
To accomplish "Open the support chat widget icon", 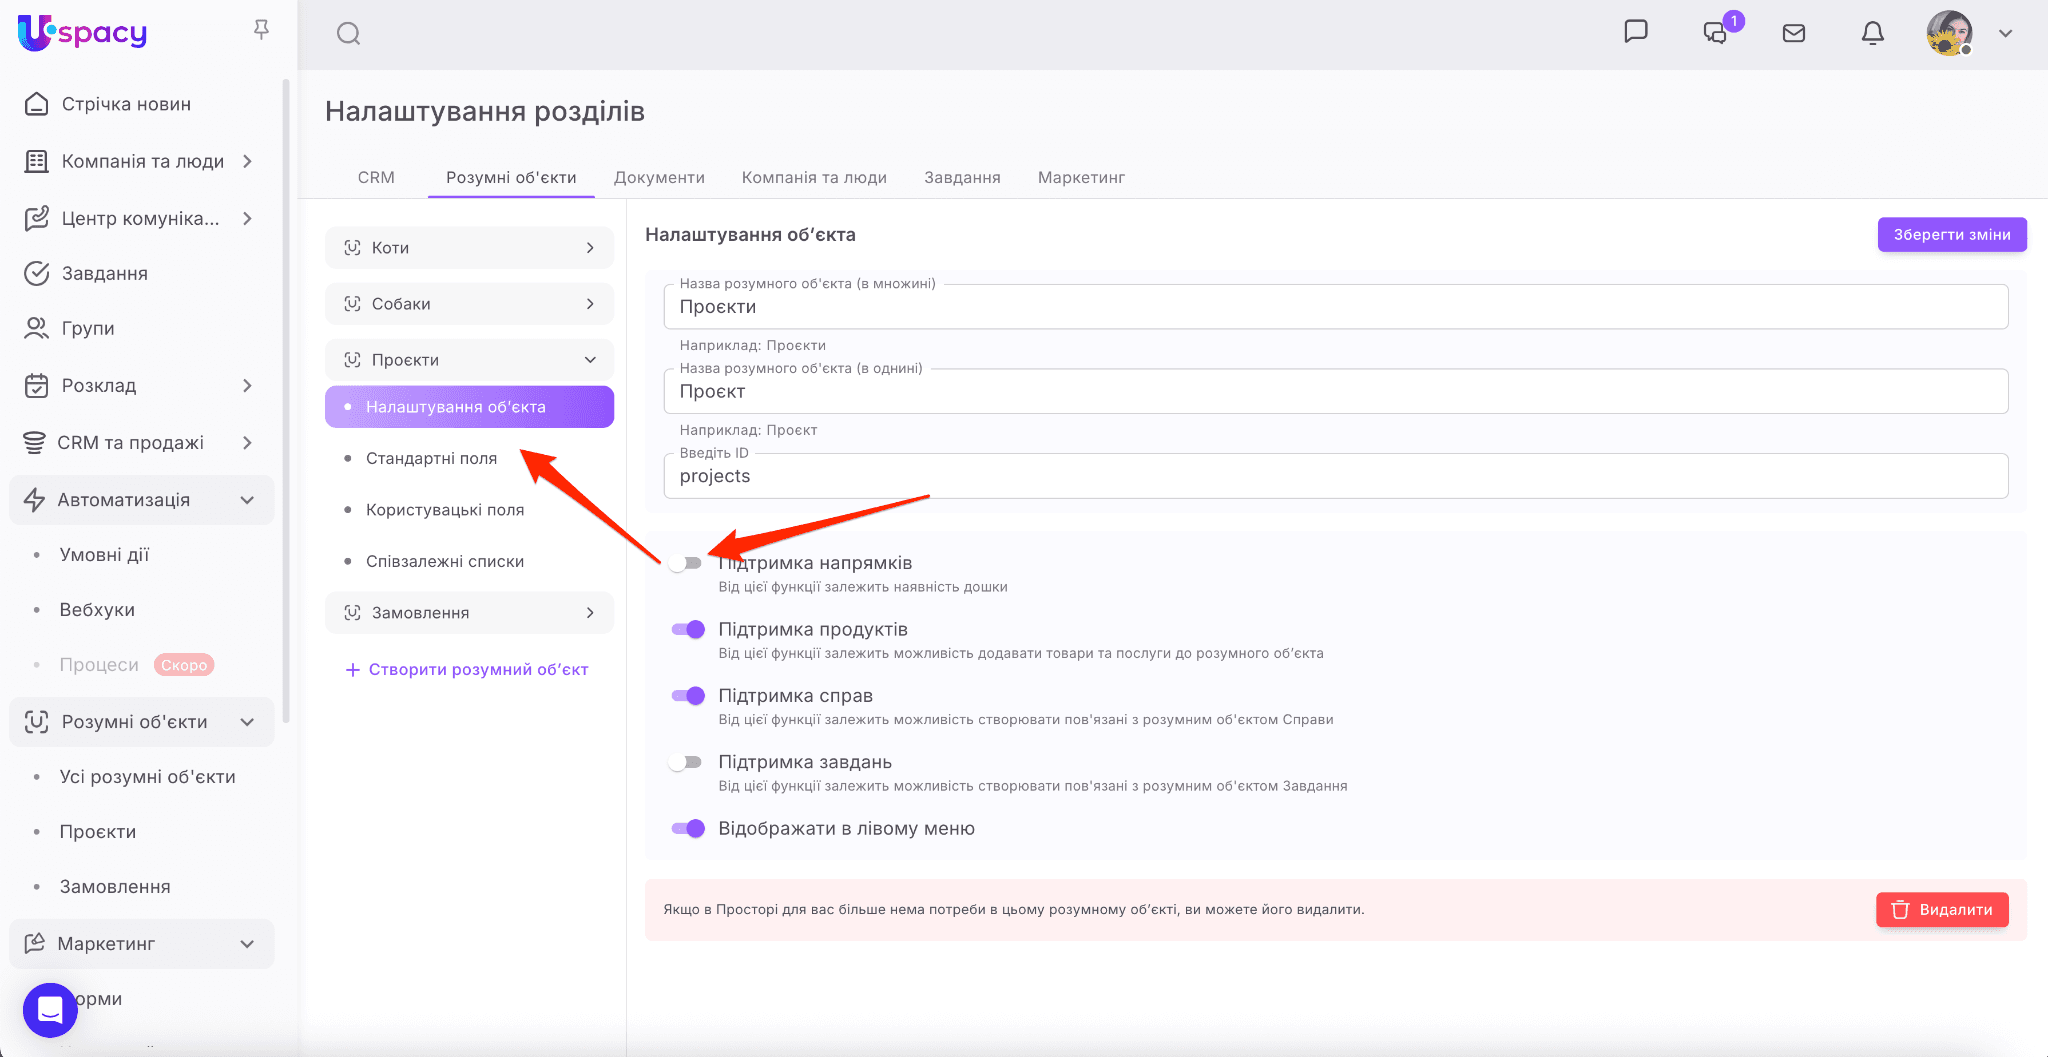I will click(x=50, y=1010).
